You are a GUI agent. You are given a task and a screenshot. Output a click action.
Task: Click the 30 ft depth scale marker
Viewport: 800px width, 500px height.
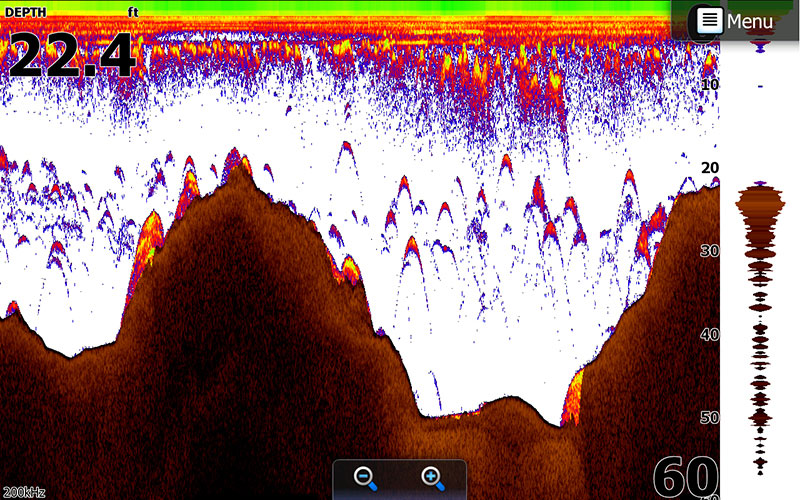(x=710, y=251)
